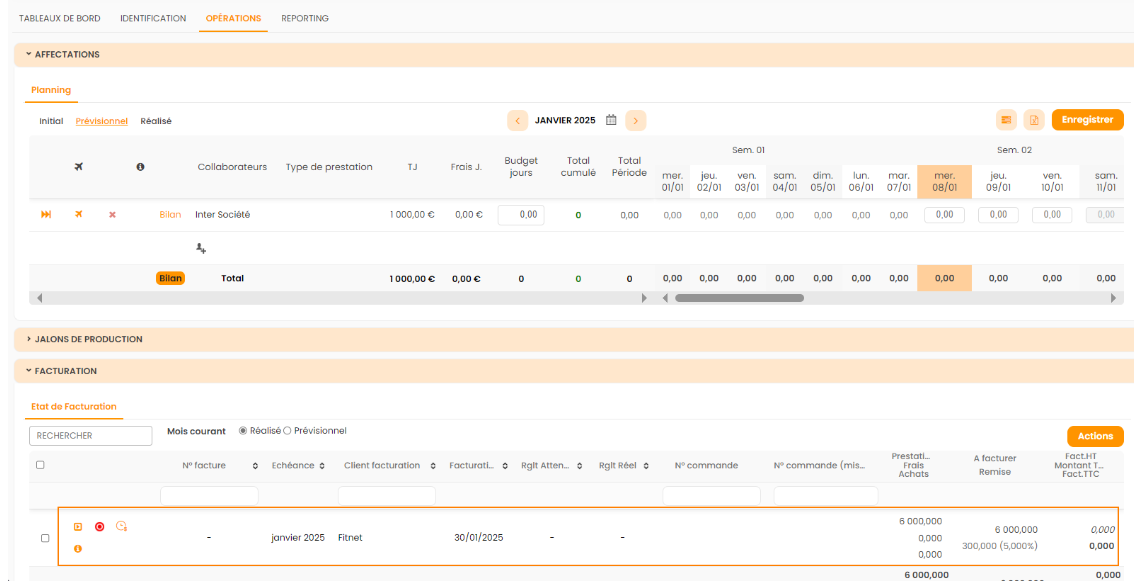Open the calendar picker next to JANVIER 2025
The image size is (1134, 581).
click(611, 120)
